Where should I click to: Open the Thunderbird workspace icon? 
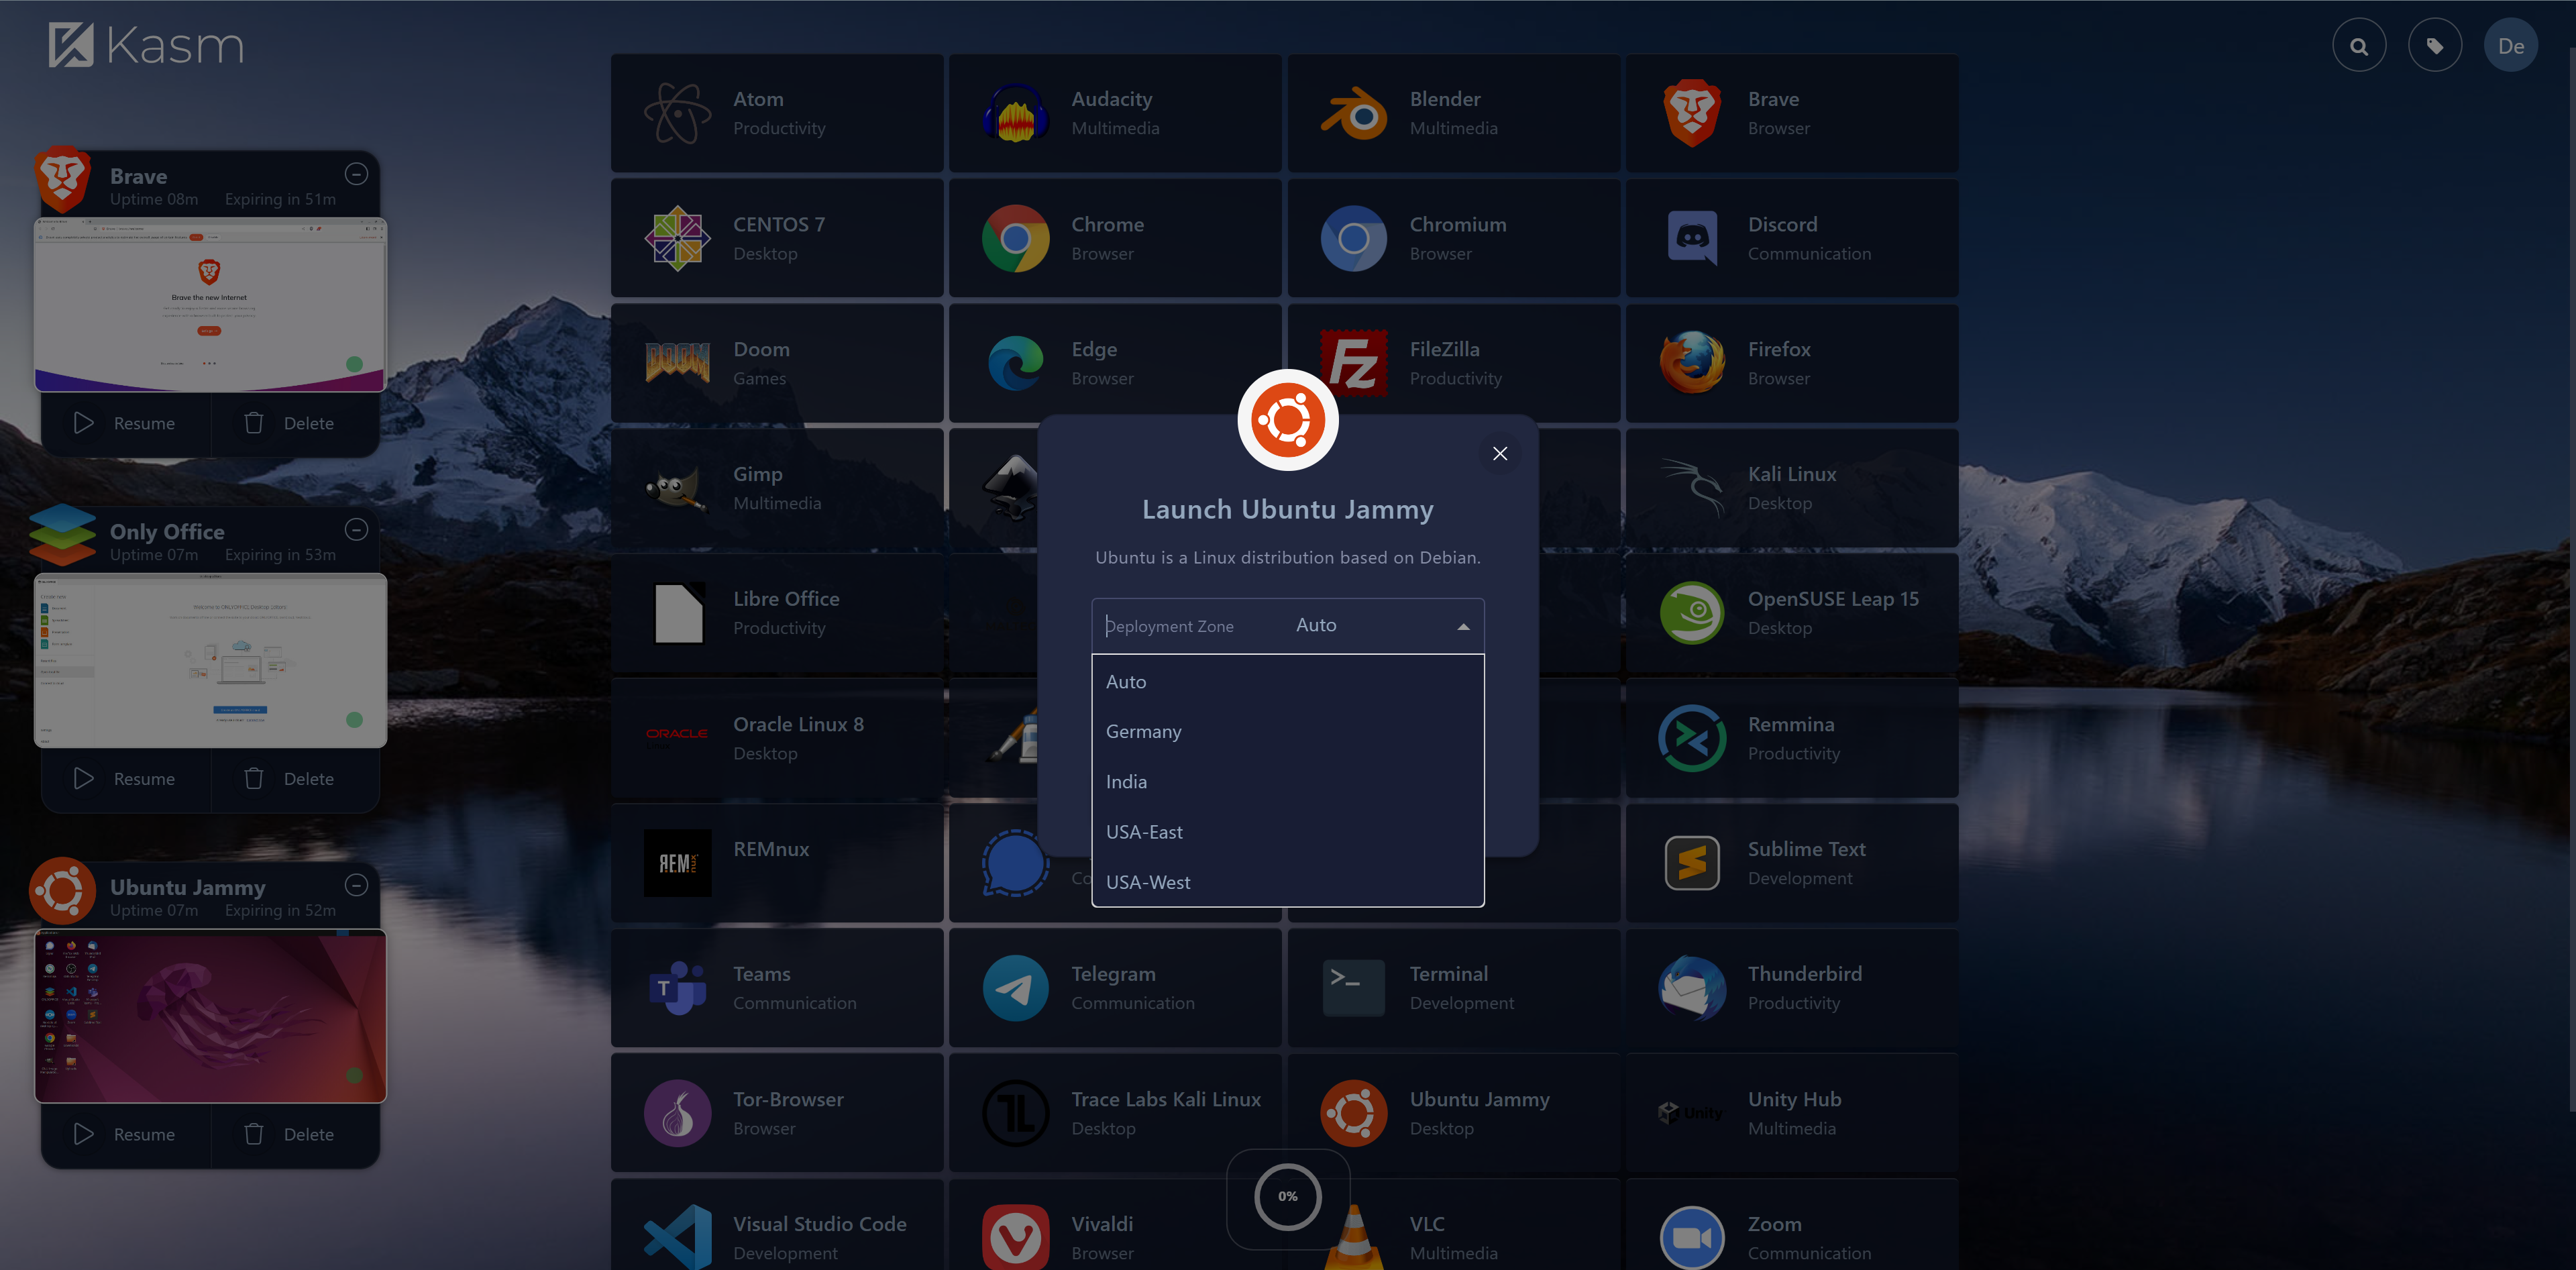click(x=1692, y=988)
